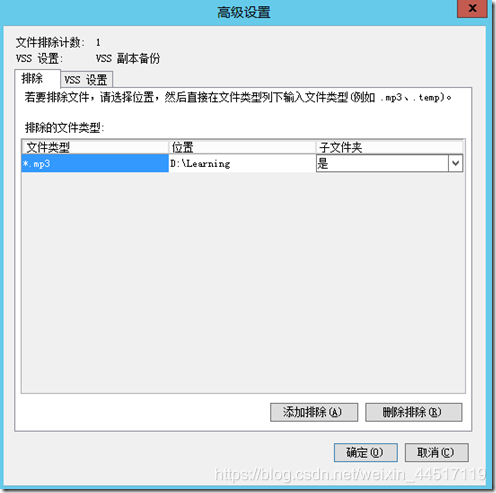Click the 高级设置 title bar
Image resolution: width=496 pixels, height=493 pixels.
pyautogui.click(x=244, y=12)
